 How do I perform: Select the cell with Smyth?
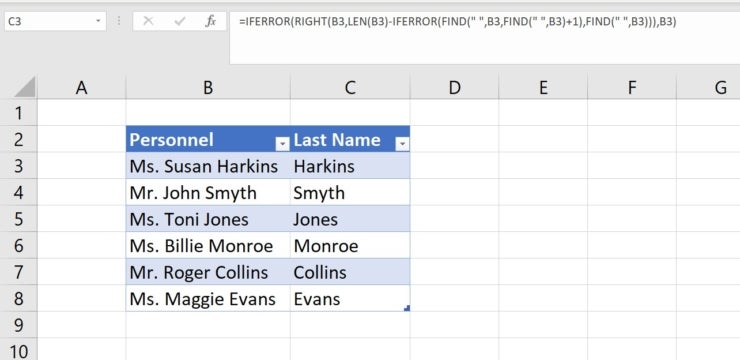[x=350, y=193]
